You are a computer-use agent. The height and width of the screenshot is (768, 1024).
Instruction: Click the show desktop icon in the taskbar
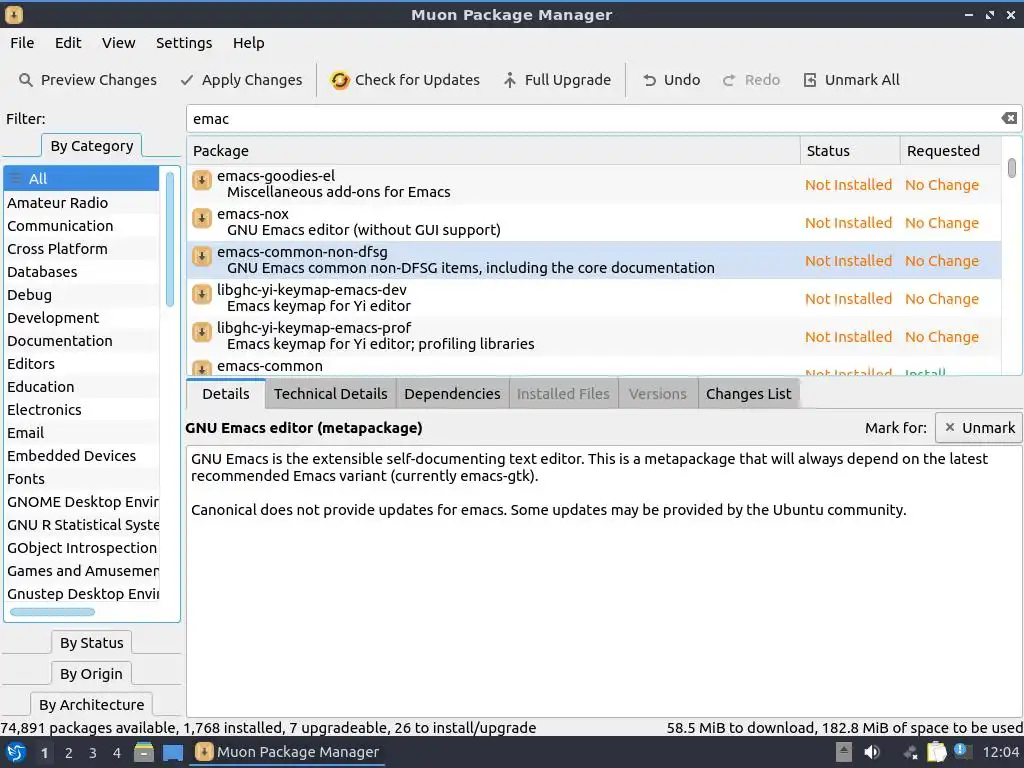(x=173, y=752)
